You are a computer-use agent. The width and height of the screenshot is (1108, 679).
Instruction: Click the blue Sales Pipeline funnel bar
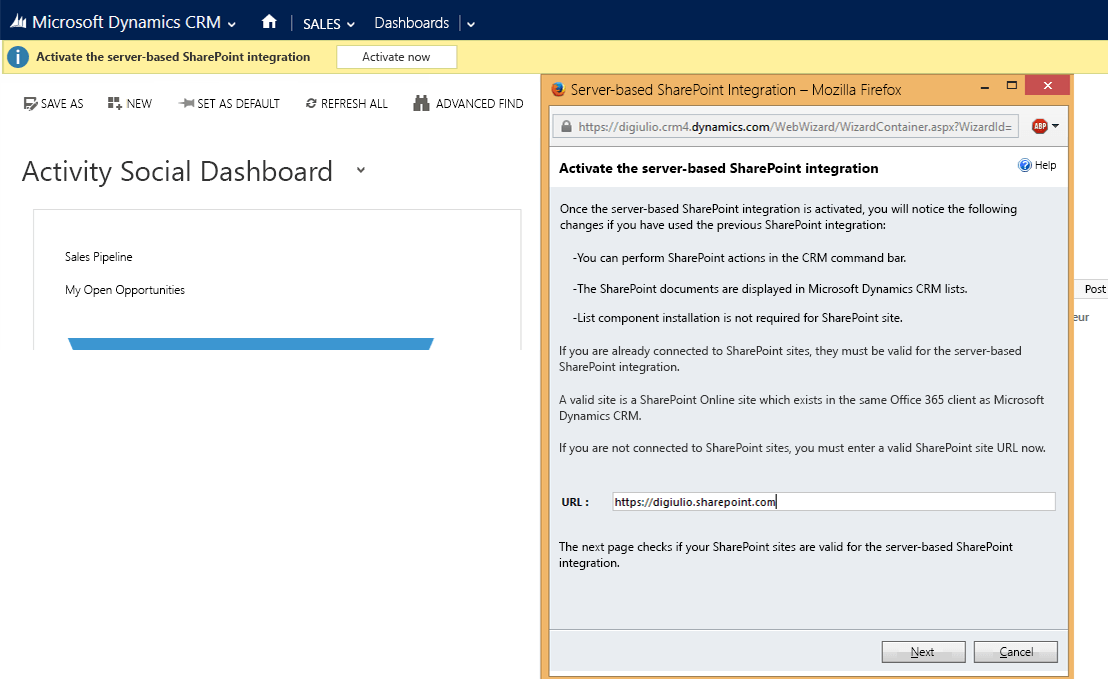coord(251,344)
